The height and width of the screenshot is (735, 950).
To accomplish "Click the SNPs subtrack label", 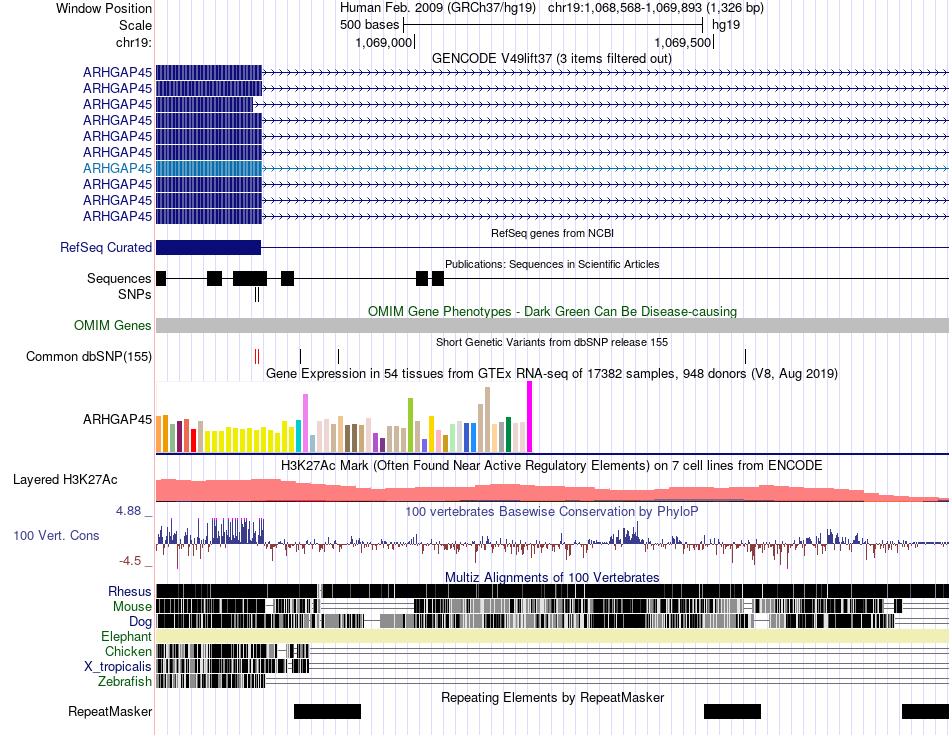I will pyautogui.click(x=135, y=294).
